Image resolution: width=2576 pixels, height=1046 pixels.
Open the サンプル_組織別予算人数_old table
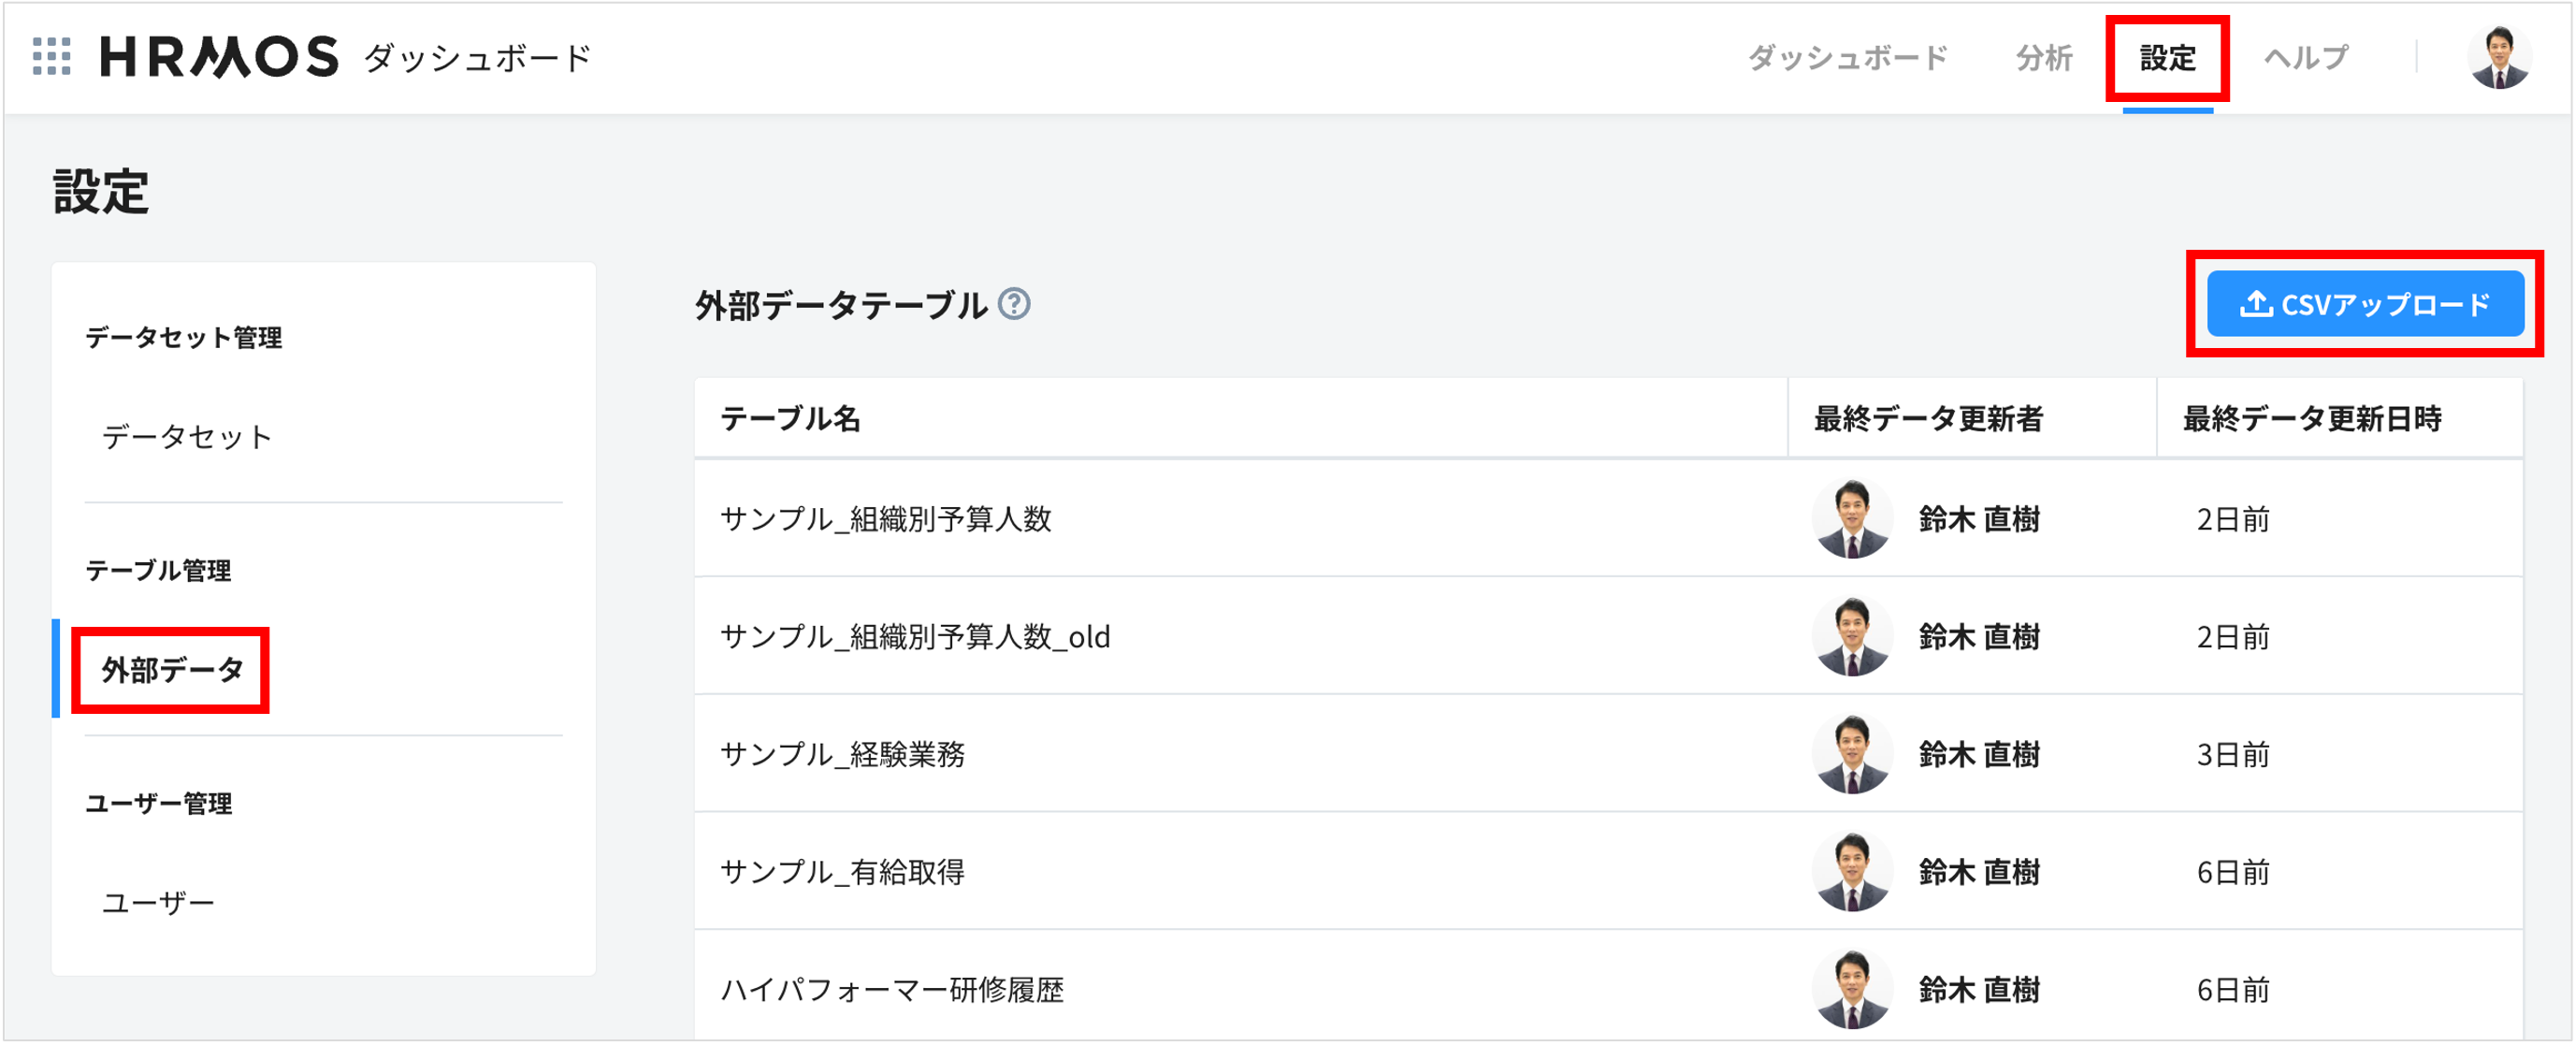[916, 636]
